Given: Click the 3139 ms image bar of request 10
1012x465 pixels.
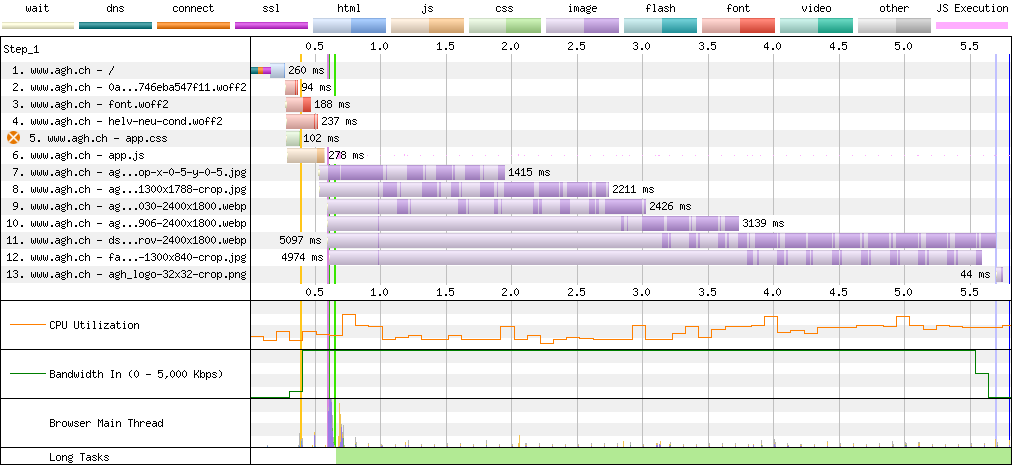Looking at the screenshot, I should point(533,223).
